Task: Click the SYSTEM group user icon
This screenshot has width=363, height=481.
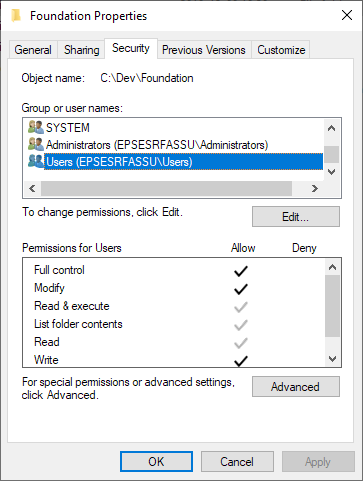Action: [36, 127]
